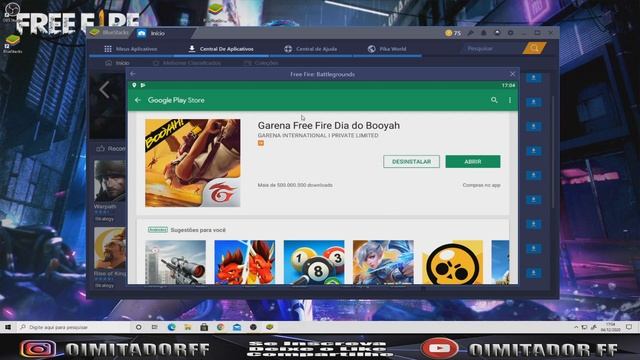Click the Google Play Store back arrow
This screenshot has width=640, height=360.
click(x=138, y=100)
